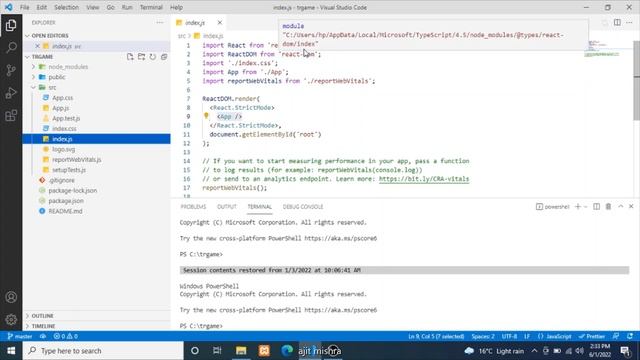Screen dimensions: 640x360
Task: Click the Windows taskbar search box
Action: [x=103, y=351]
